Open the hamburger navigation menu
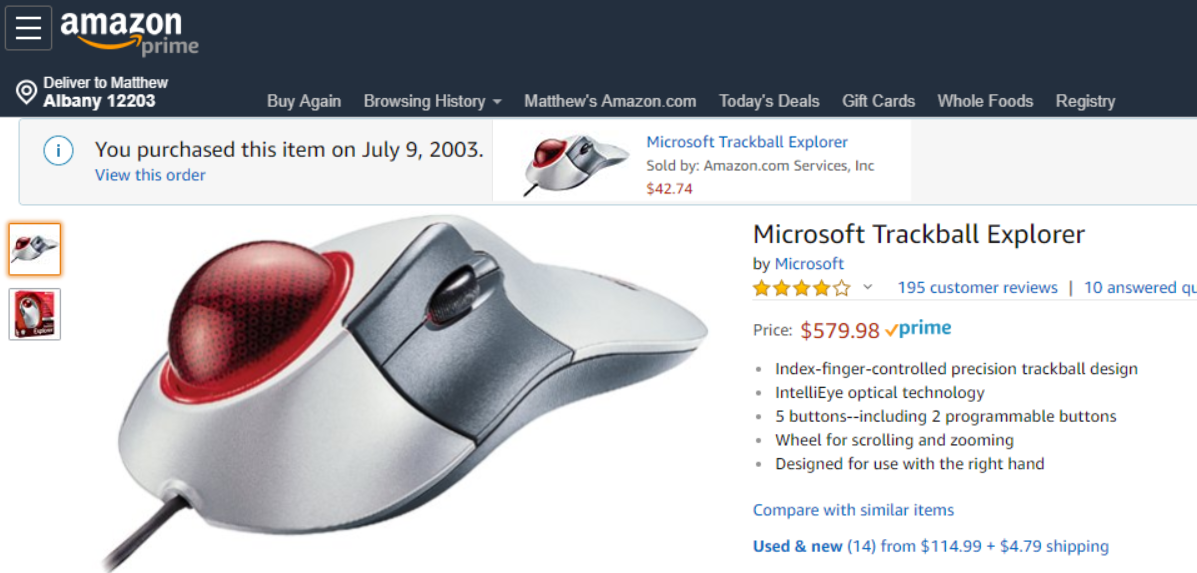 (28, 28)
